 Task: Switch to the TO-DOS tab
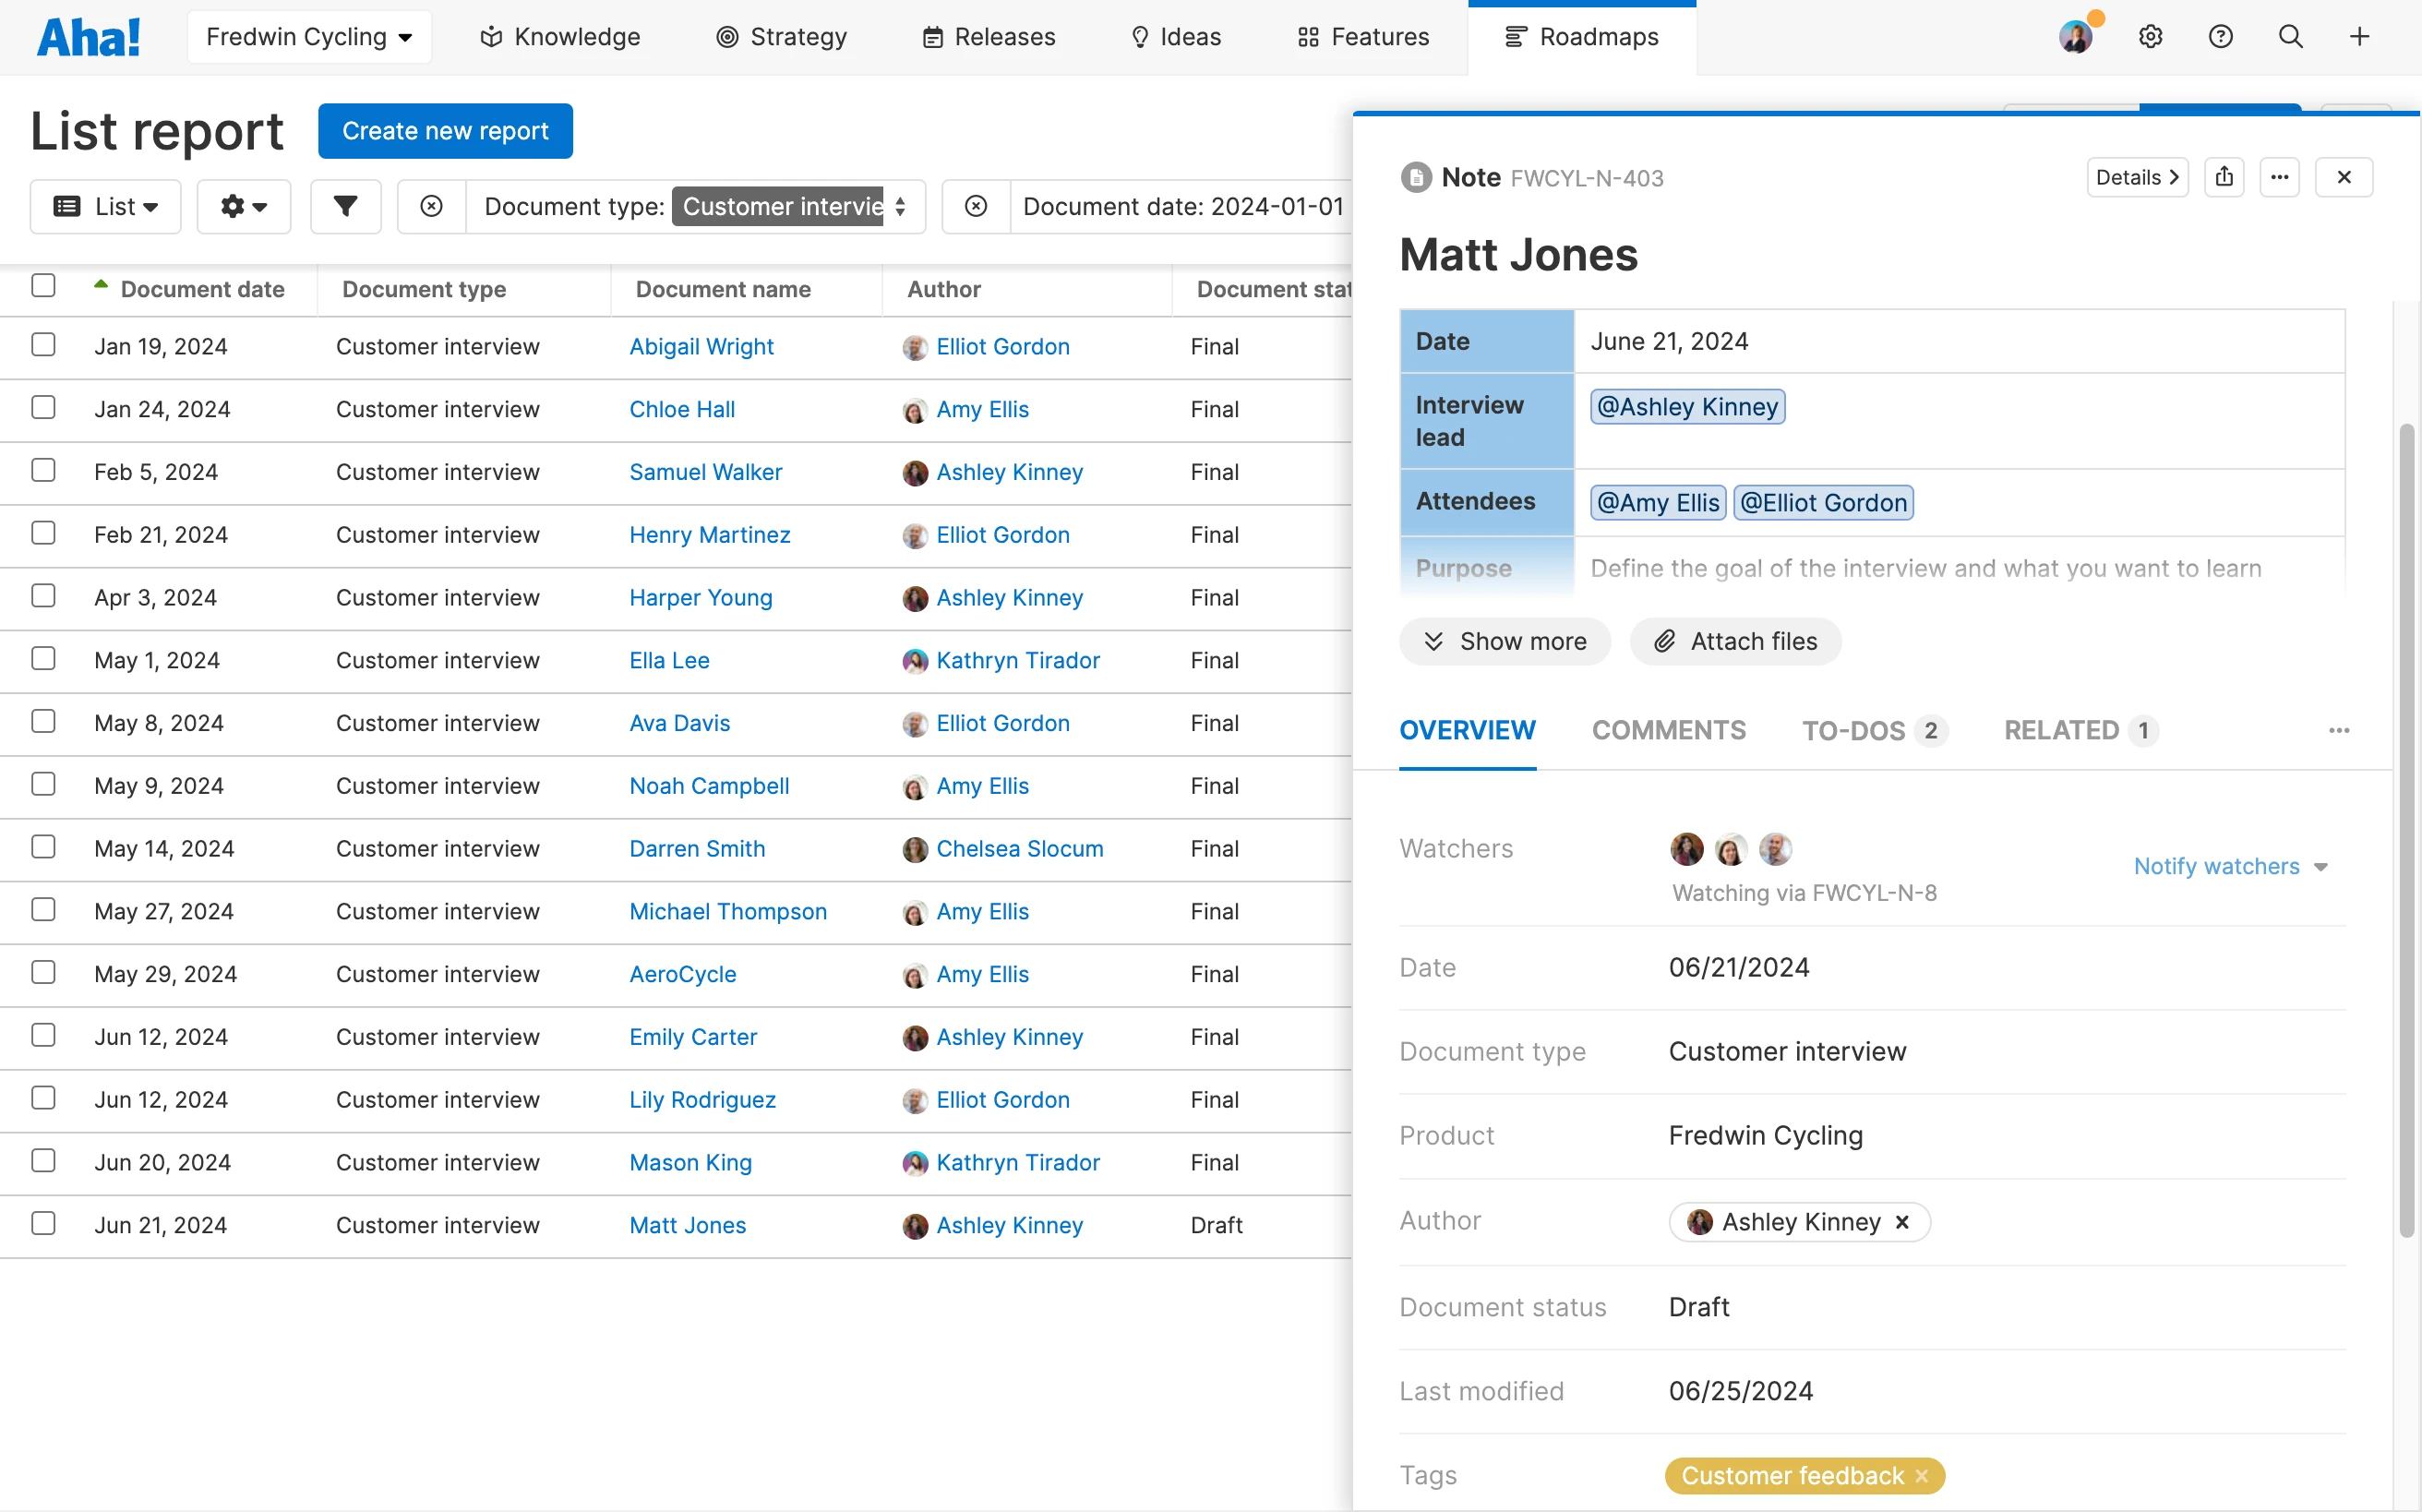1853,731
